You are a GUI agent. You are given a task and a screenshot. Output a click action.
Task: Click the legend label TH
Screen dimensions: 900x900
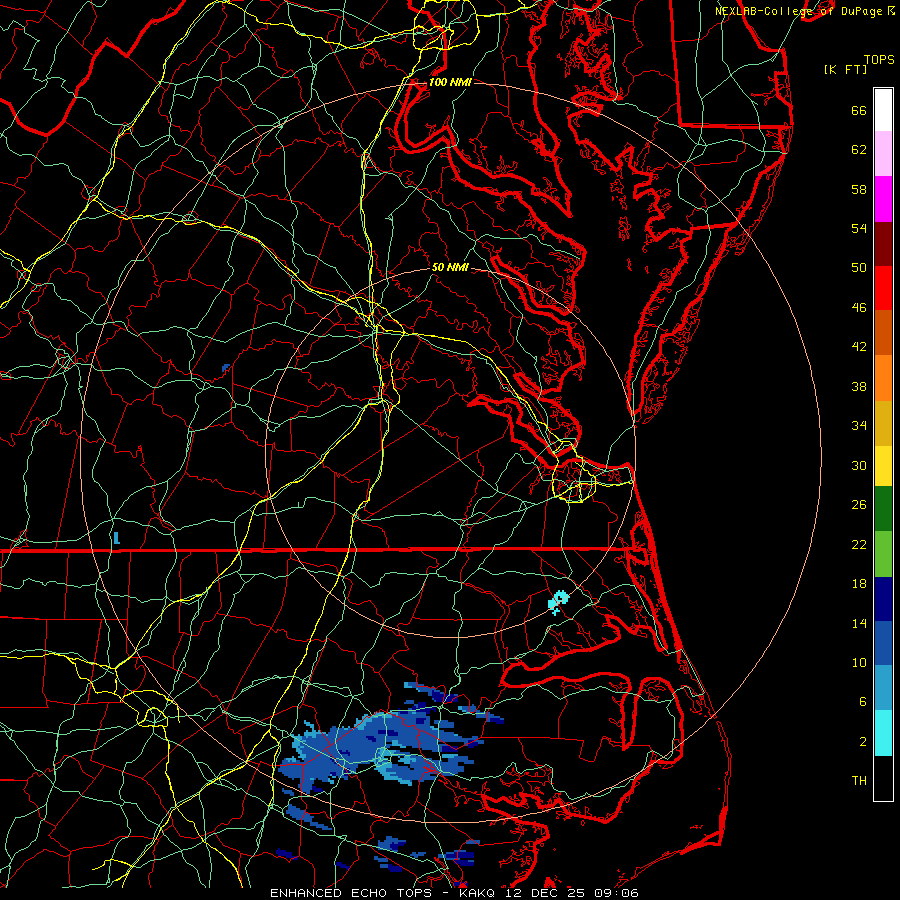859,780
